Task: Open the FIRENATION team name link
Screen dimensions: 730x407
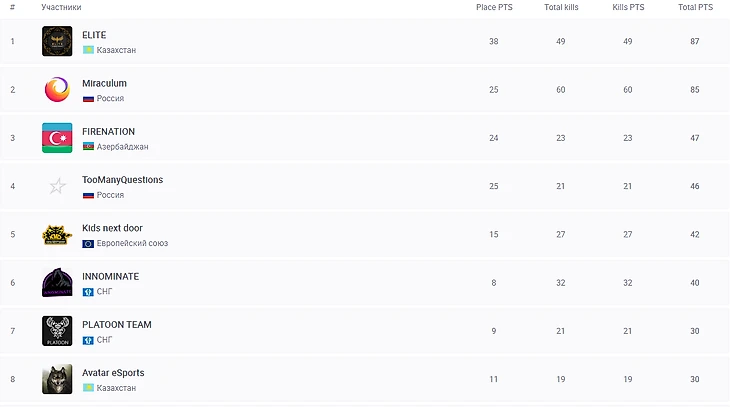Action: click(108, 131)
